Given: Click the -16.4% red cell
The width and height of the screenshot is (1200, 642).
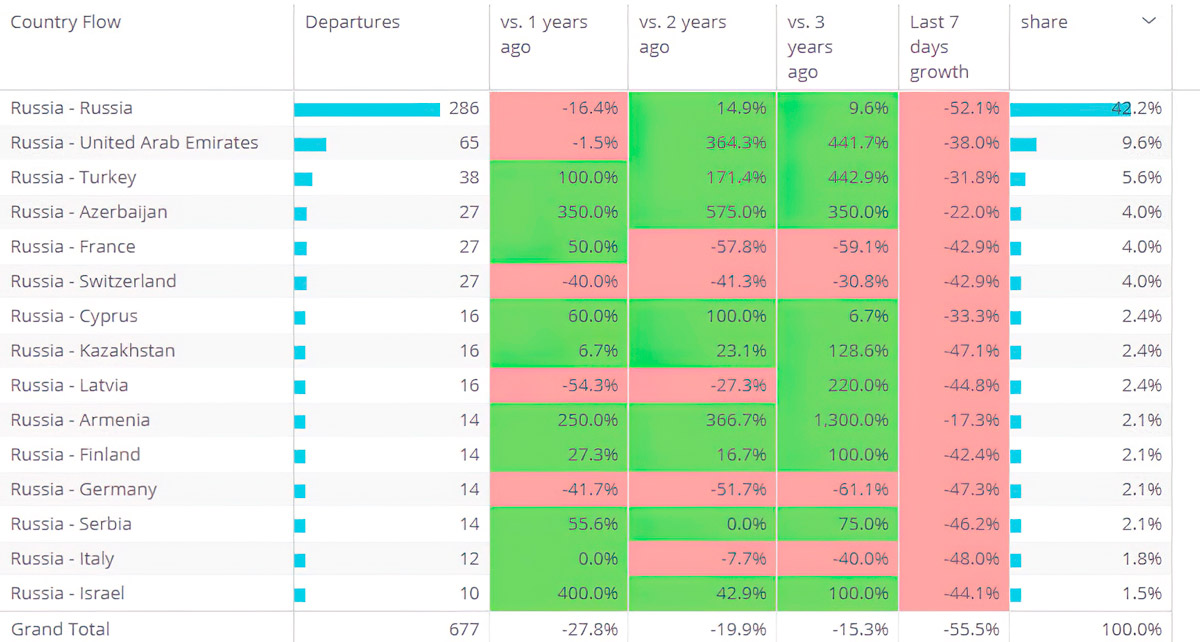Looking at the screenshot, I should coord(558,108).
